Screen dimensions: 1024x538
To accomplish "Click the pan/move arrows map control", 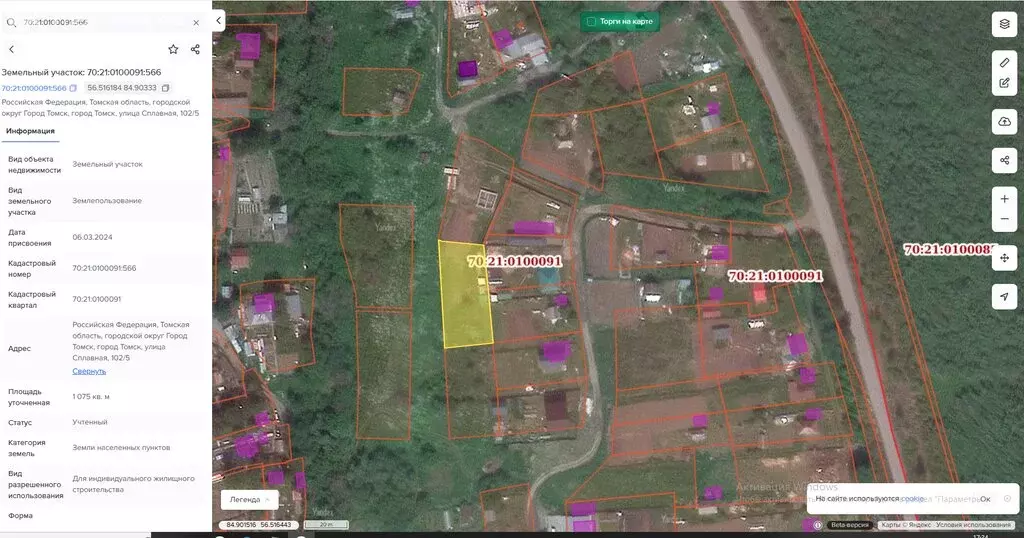I will pyautogui.click(x=1004, y=258).
